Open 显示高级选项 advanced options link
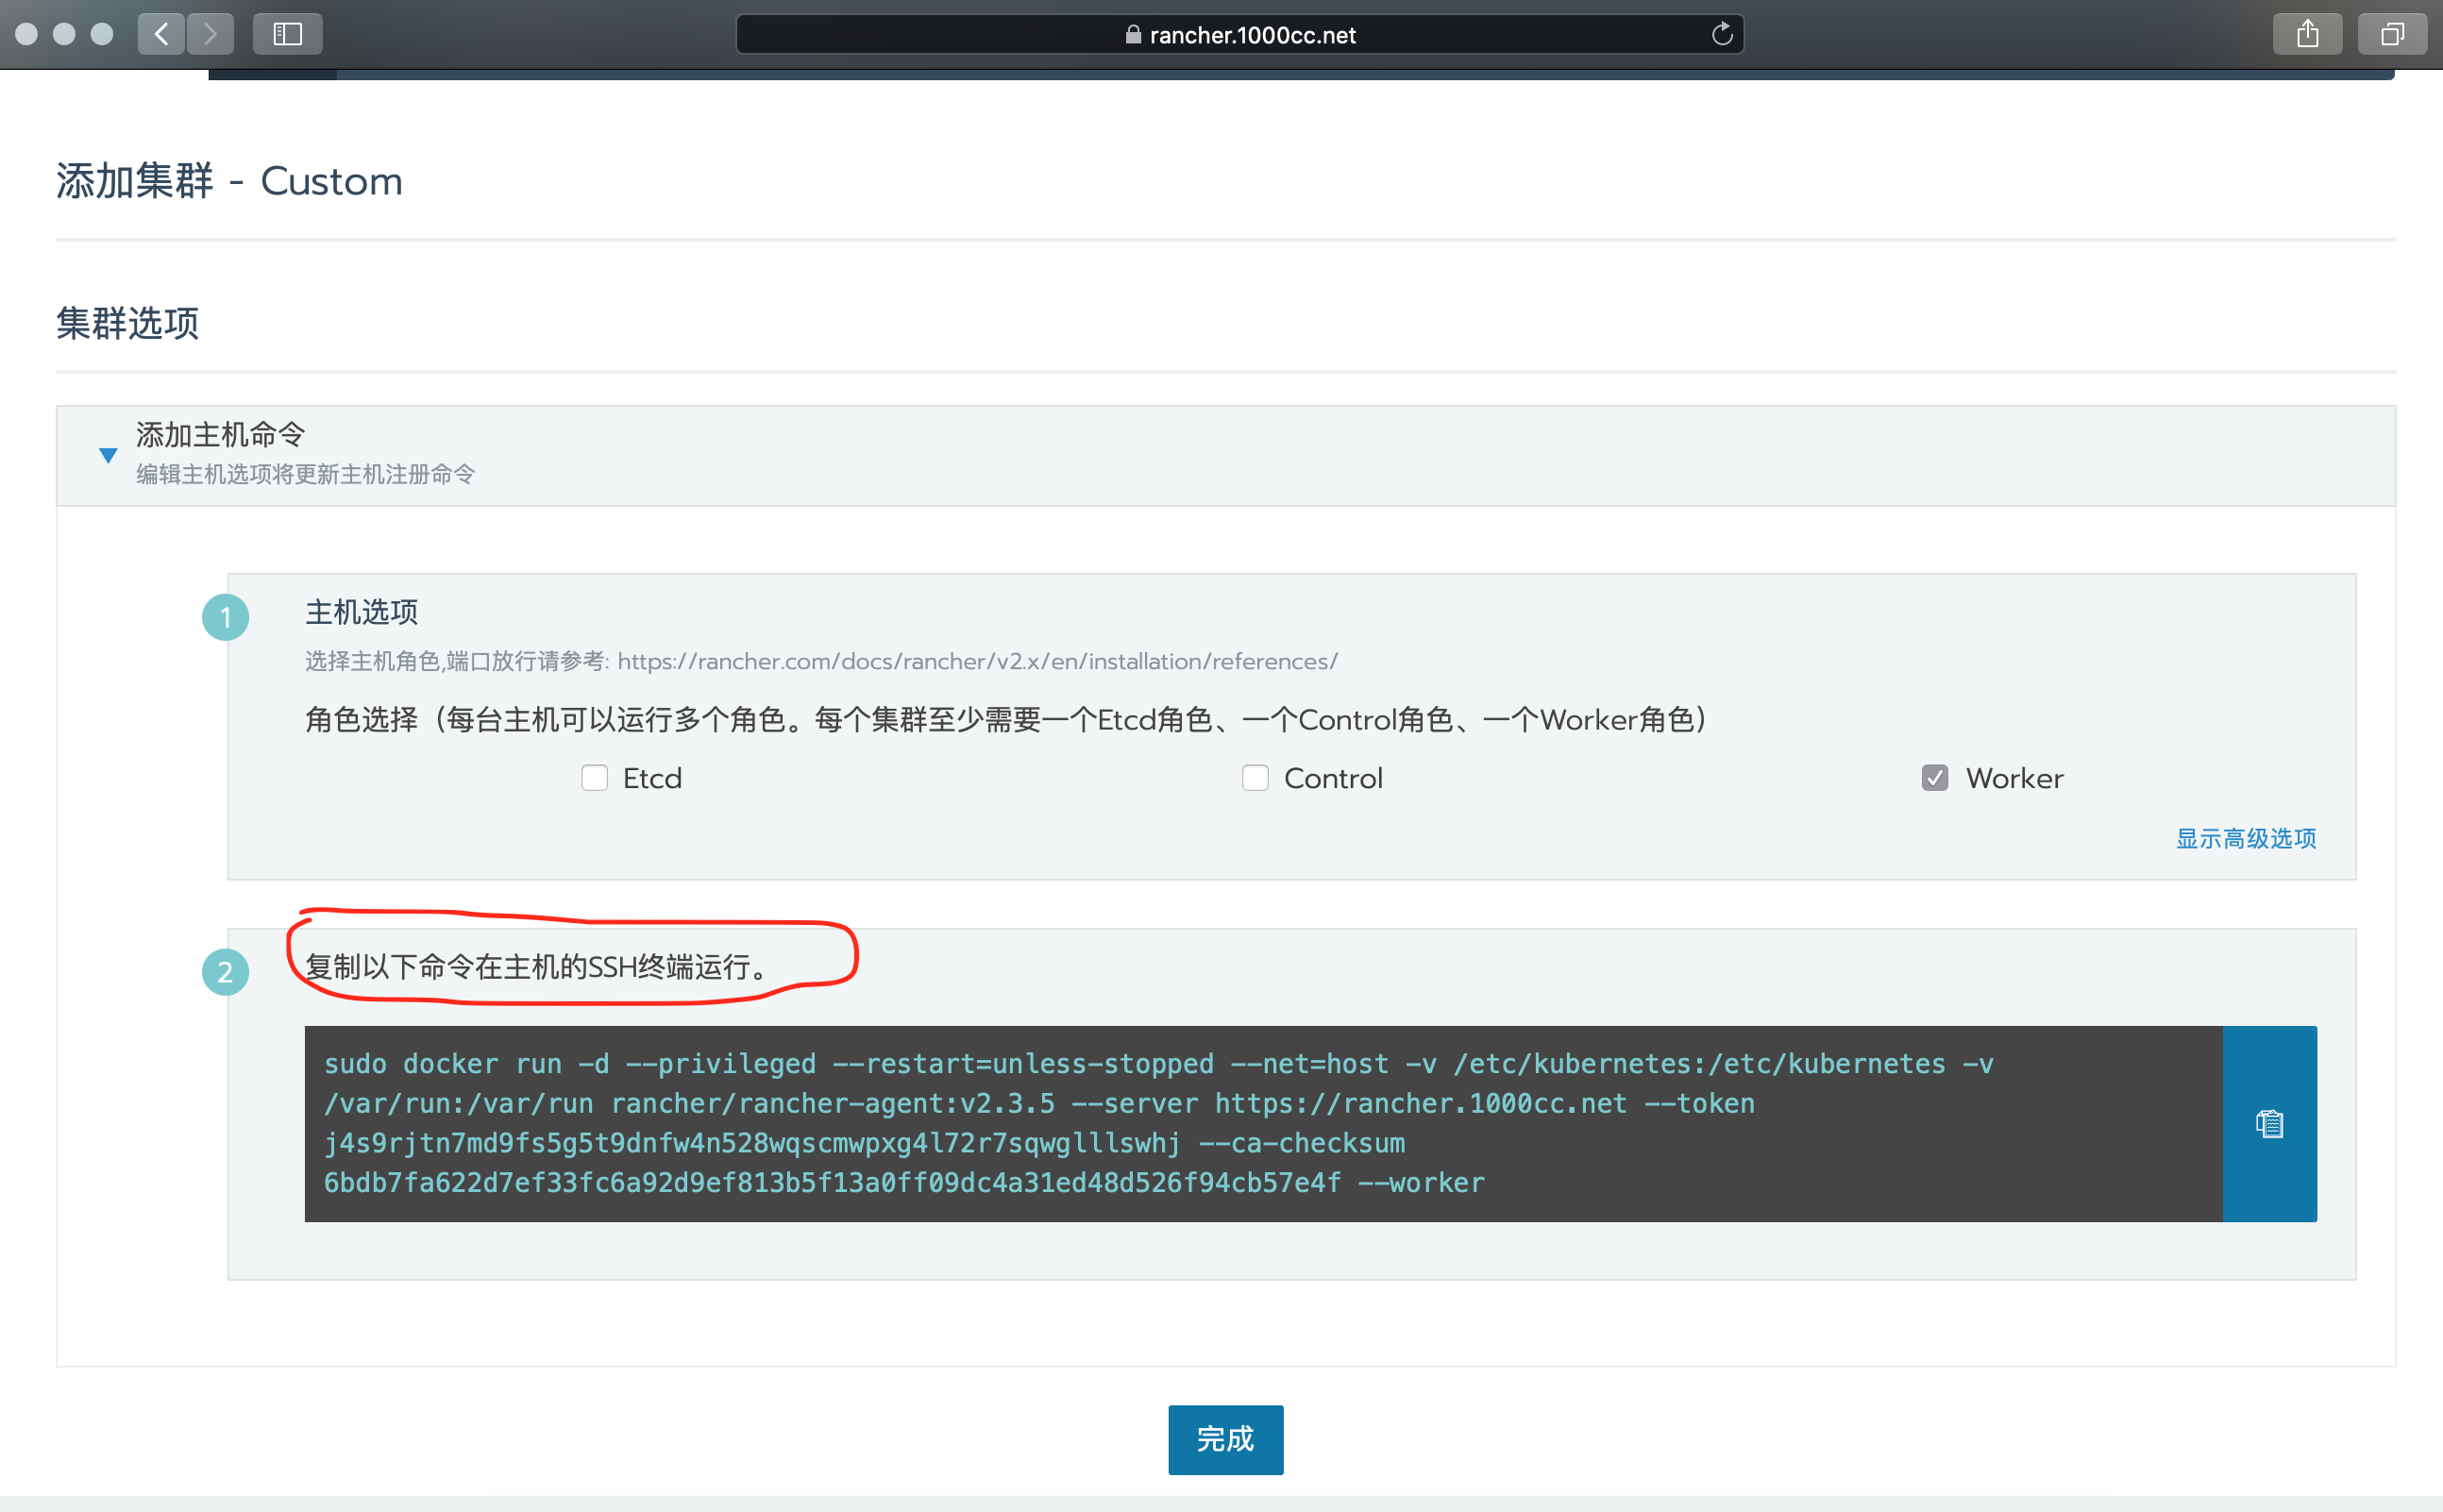The width and height of the screenshot is (2443, 1512). tap(2246, 838)
